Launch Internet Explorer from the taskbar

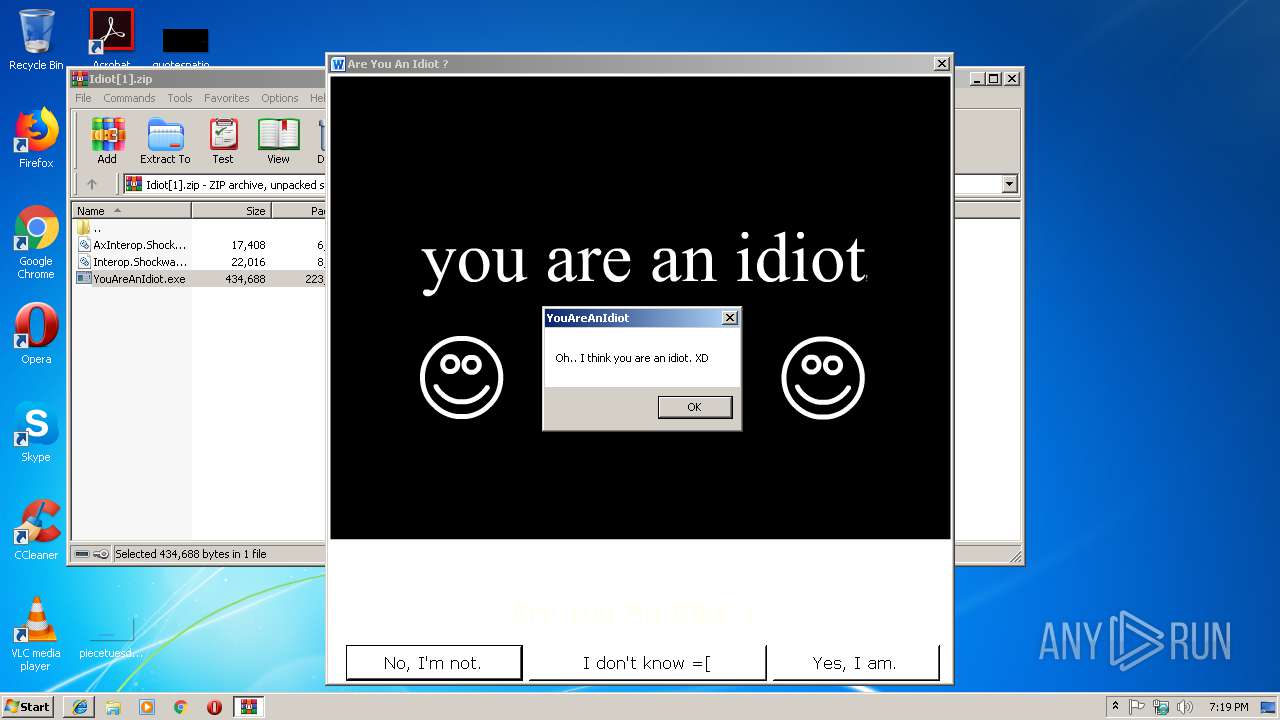tap(80, 707)
